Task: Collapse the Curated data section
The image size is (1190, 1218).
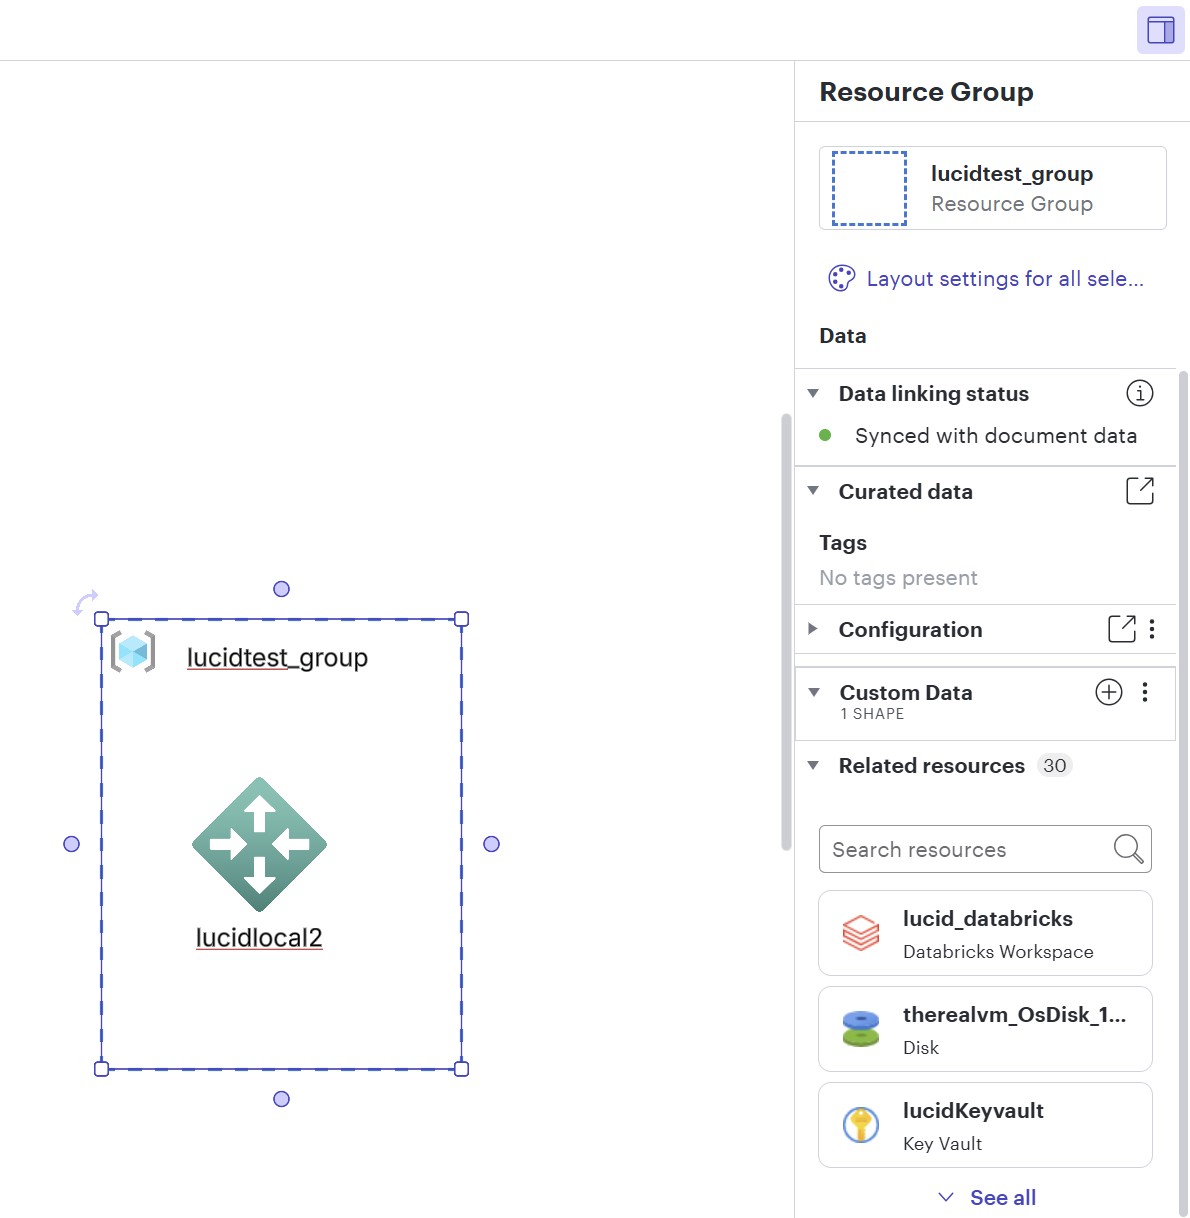Action: tap(813, 491)
